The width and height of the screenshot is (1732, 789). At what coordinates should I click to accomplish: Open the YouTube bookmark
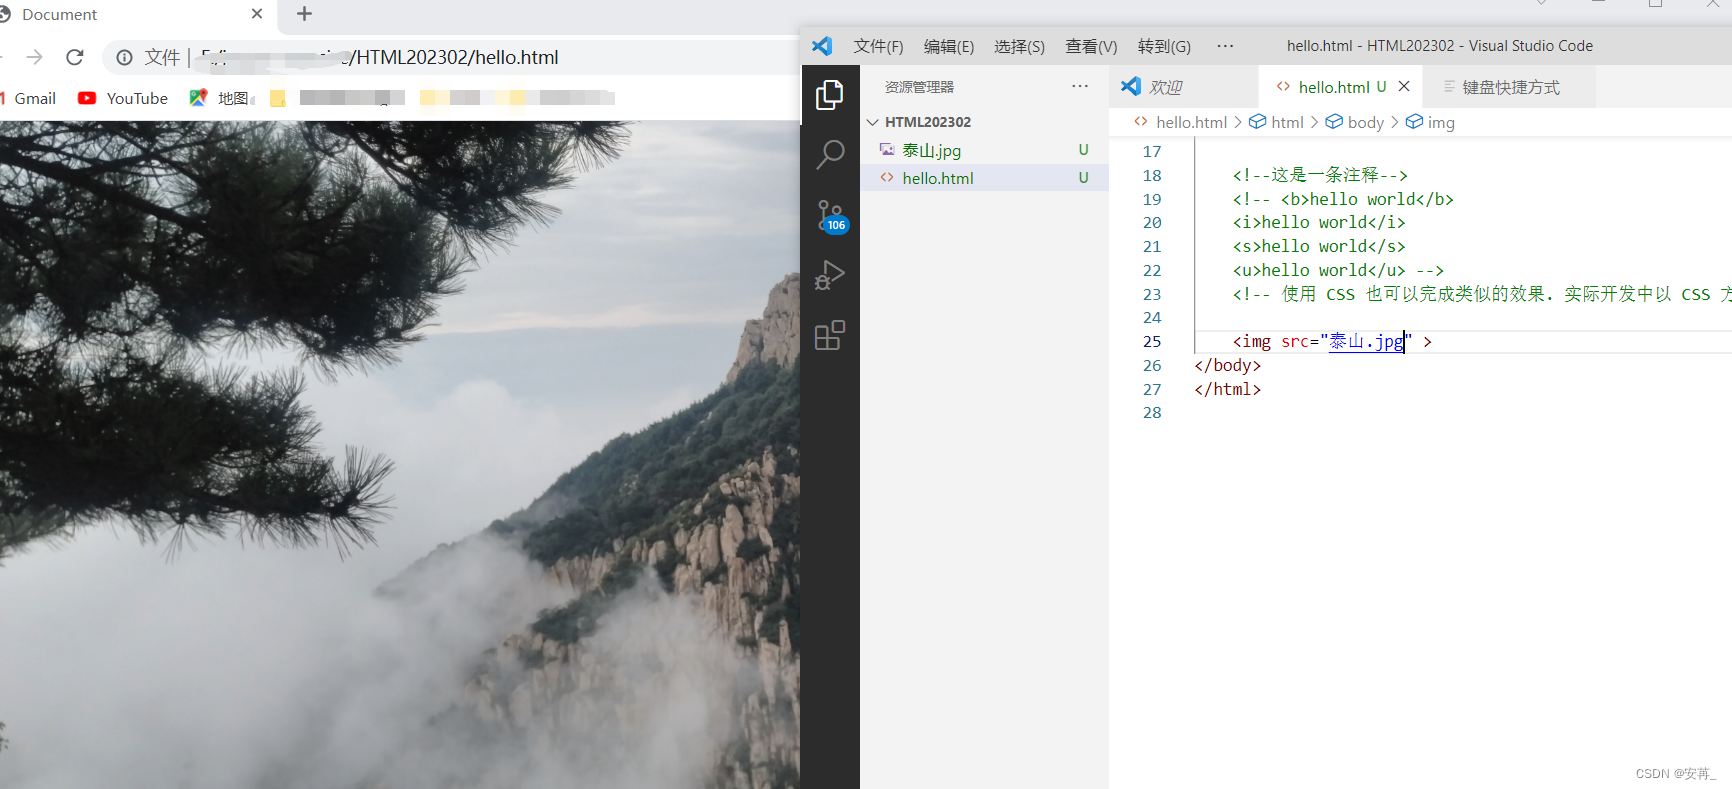click(123, 98)
